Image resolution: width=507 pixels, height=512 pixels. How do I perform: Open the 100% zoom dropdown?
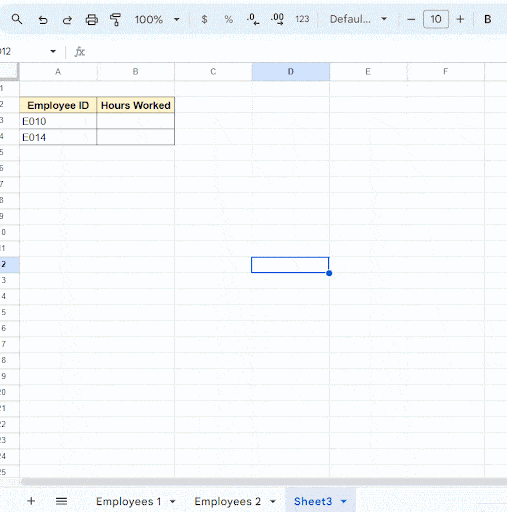tap(157, 20)
